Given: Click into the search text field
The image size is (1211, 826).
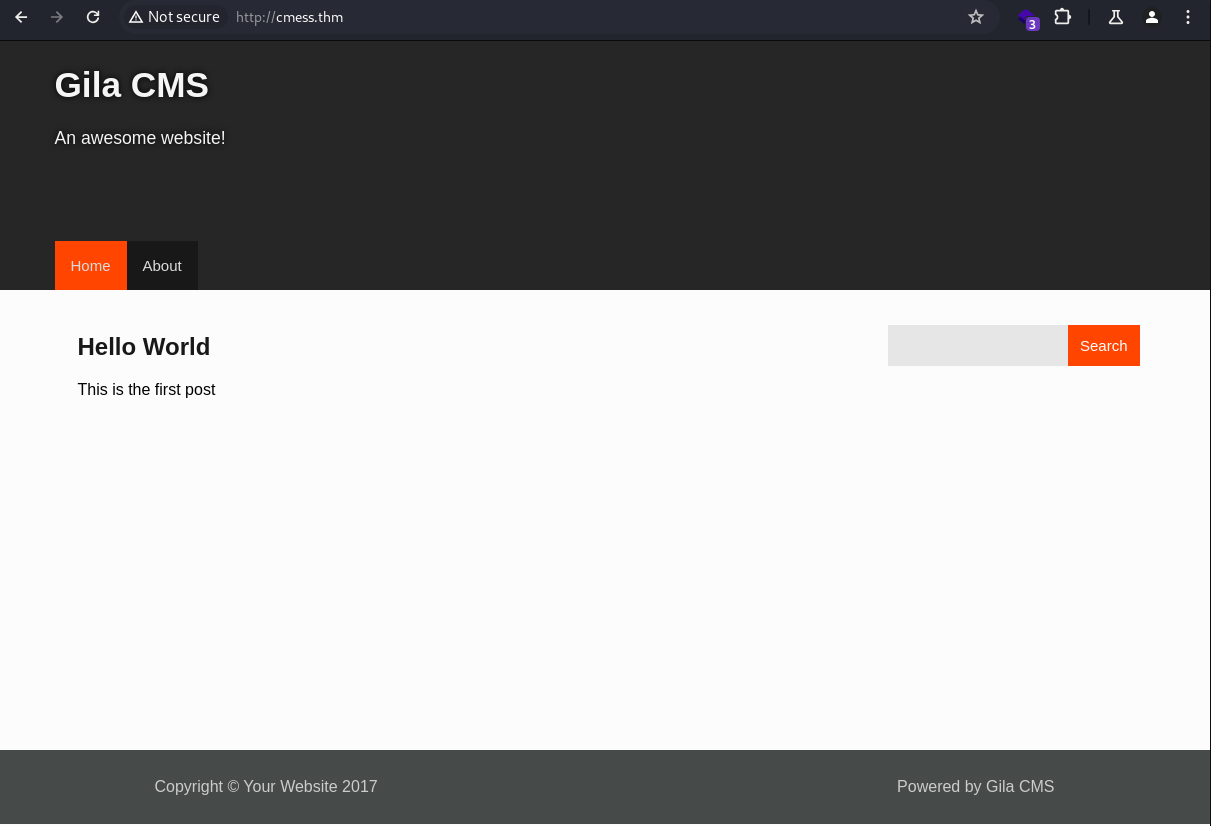Looking at the screenshot, I should click(978, 346).
